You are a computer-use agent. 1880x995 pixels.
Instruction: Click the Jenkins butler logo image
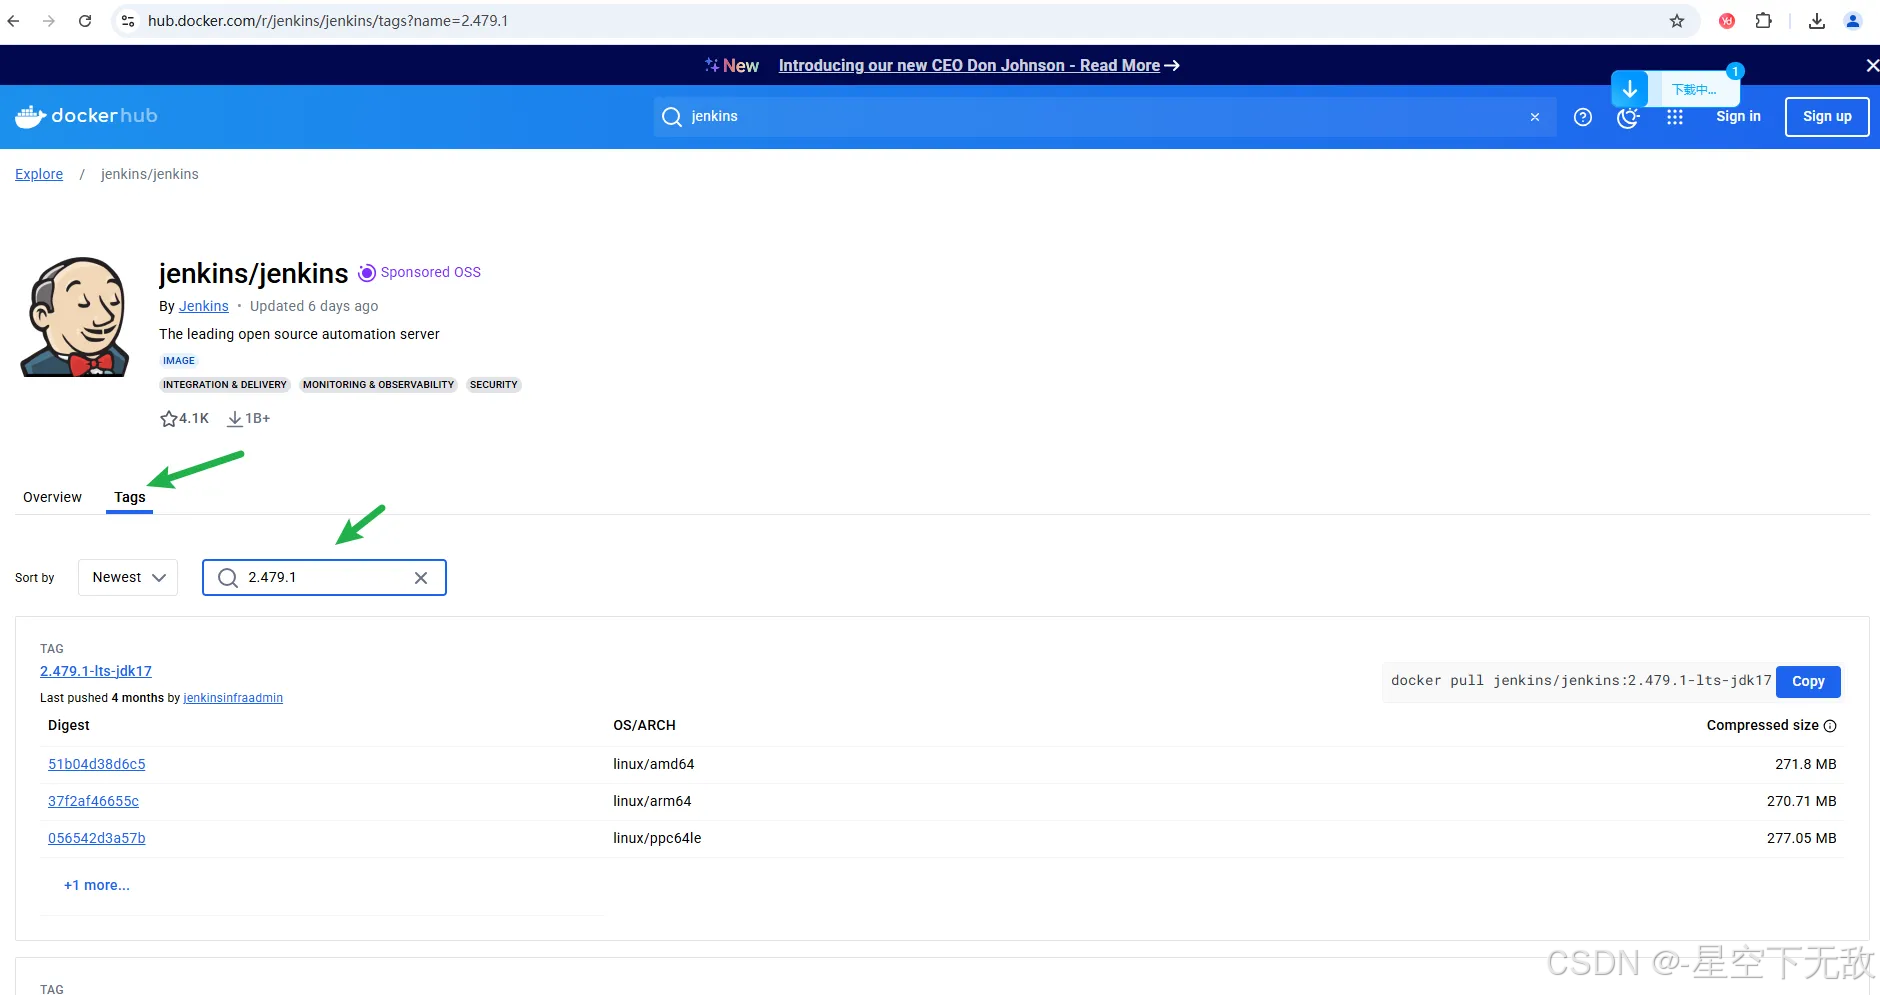(76, 317)
